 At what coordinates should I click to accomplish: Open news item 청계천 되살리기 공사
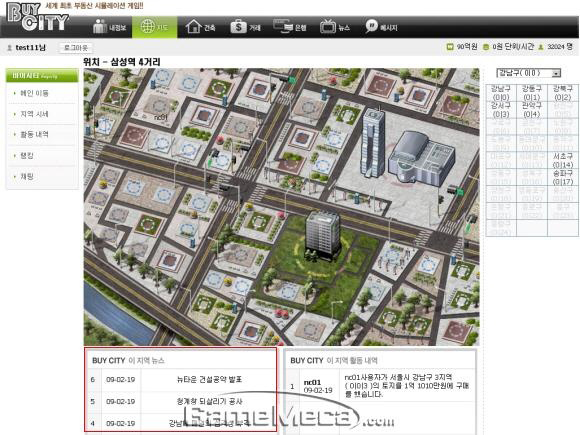[x=209, y=401]
